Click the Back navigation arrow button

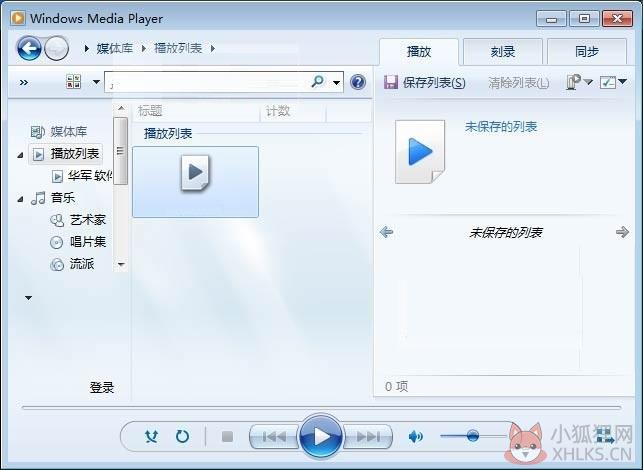tap(29, 48)
